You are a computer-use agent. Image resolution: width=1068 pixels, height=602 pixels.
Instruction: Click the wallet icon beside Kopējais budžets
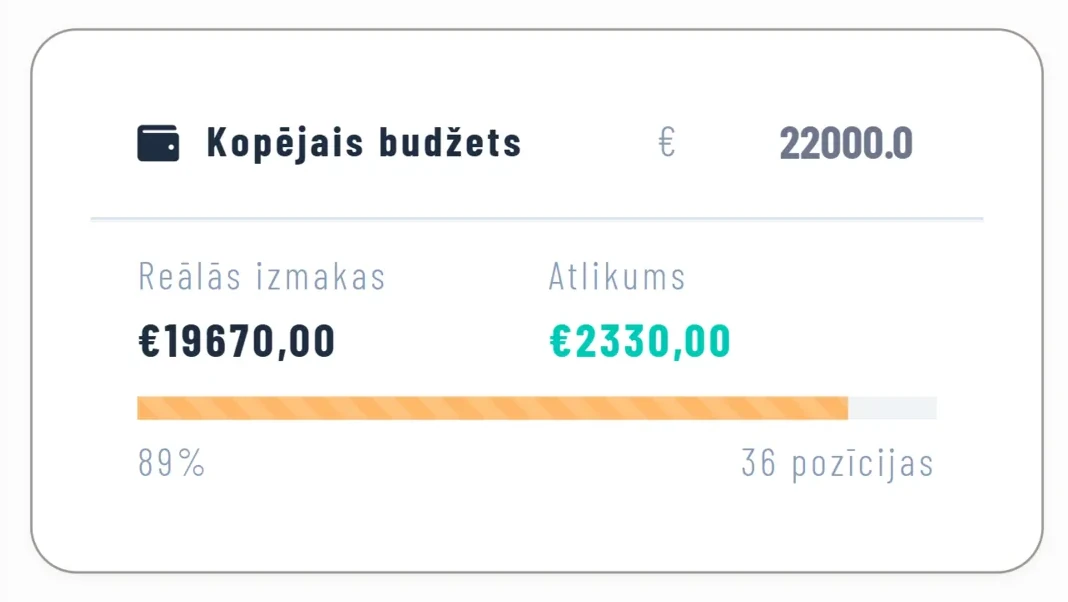pos(157,141)
